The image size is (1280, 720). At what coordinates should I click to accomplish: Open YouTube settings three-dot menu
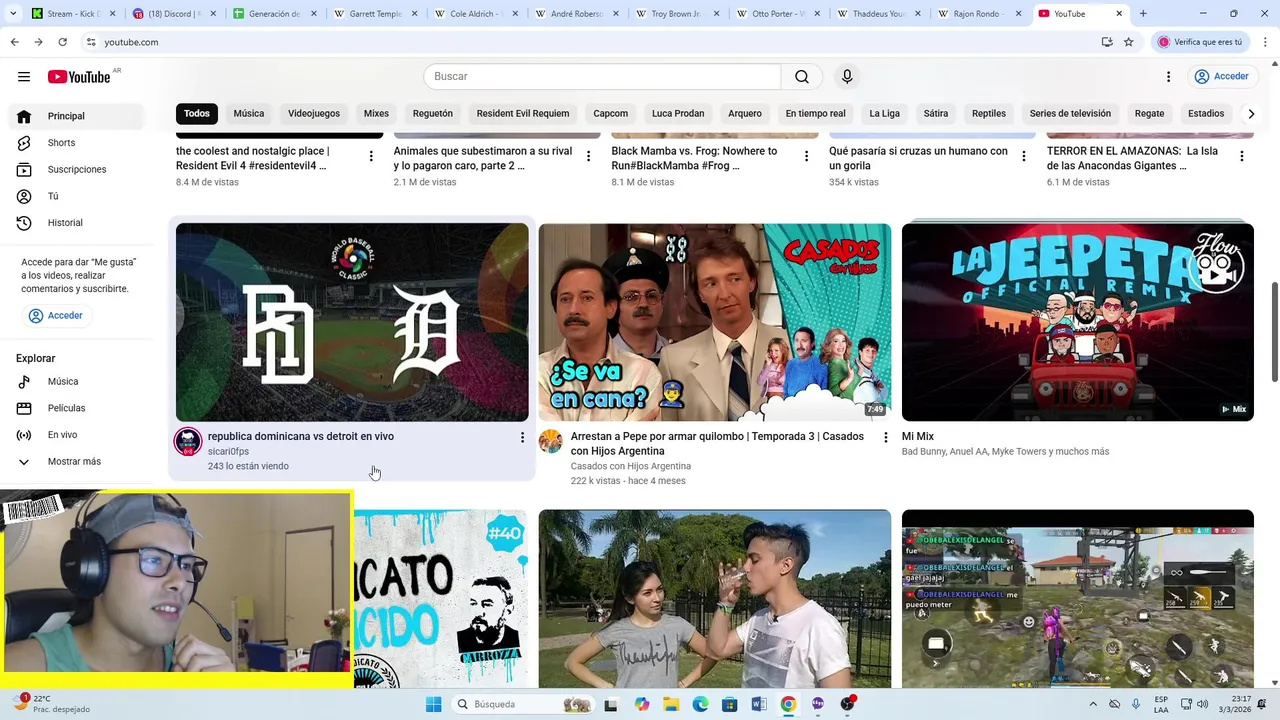1168,77
